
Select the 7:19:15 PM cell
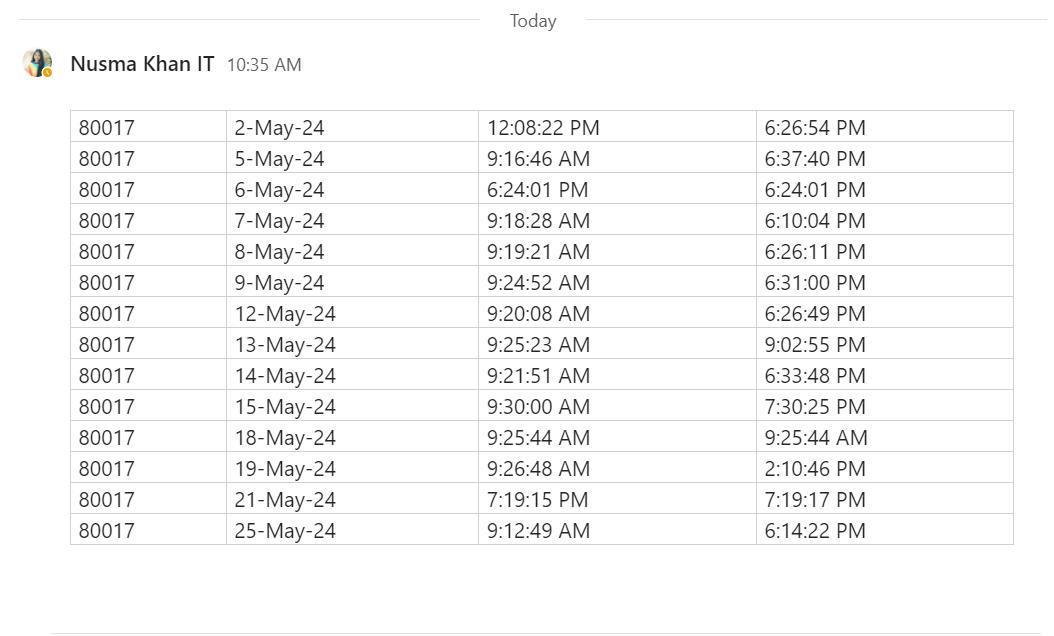pos(617,498)
